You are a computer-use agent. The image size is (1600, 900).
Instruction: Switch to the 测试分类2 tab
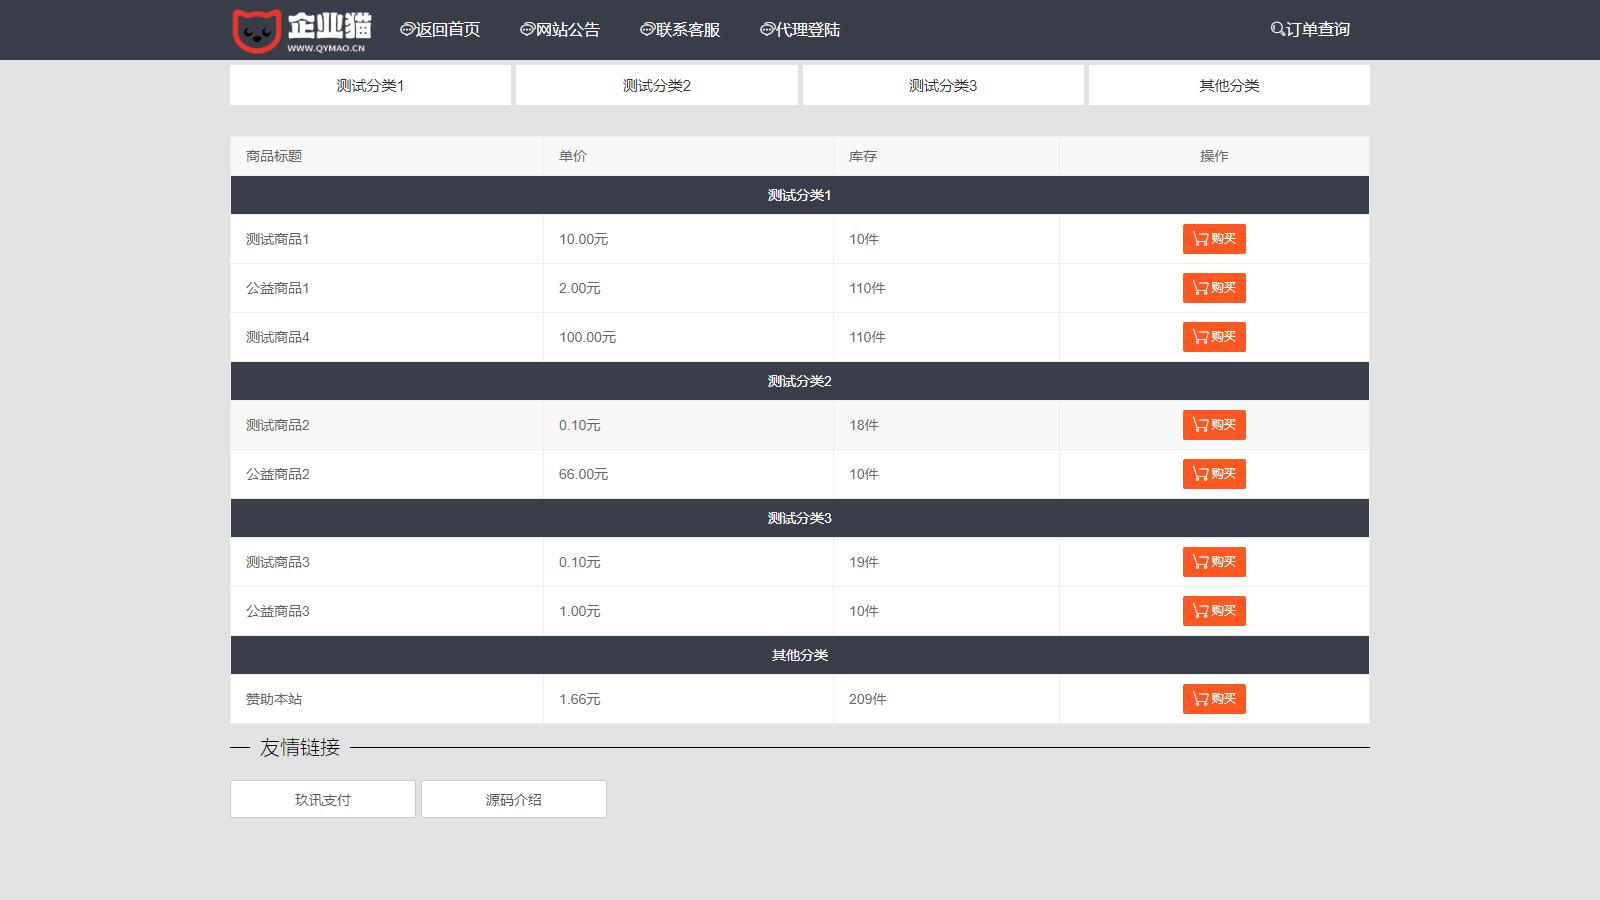(x=656, y=86)
